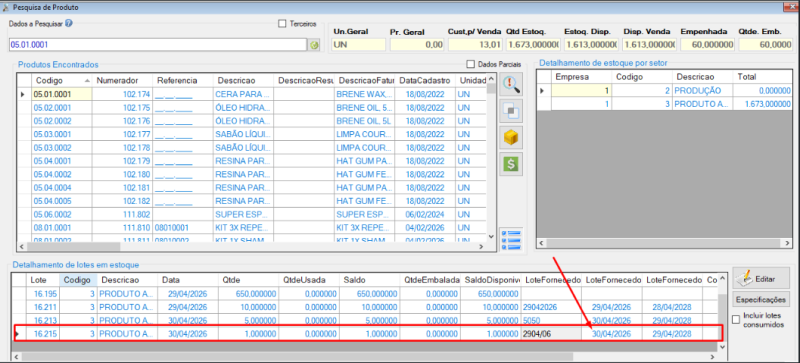Click the Referencia column header
Image resolution: width=800 pixels, height=363 pixels.
[x=183, y=81]
